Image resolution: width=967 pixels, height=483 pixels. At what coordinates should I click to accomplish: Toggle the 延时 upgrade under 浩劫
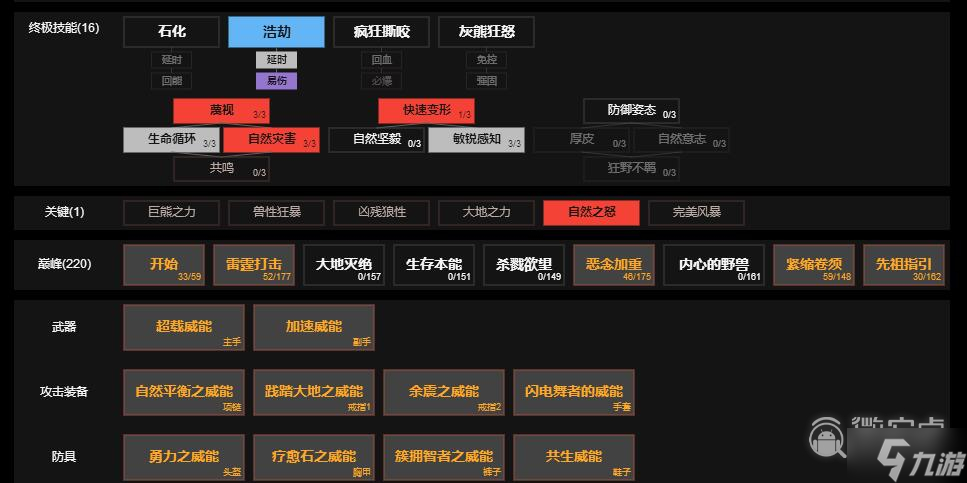click(276, 60)
